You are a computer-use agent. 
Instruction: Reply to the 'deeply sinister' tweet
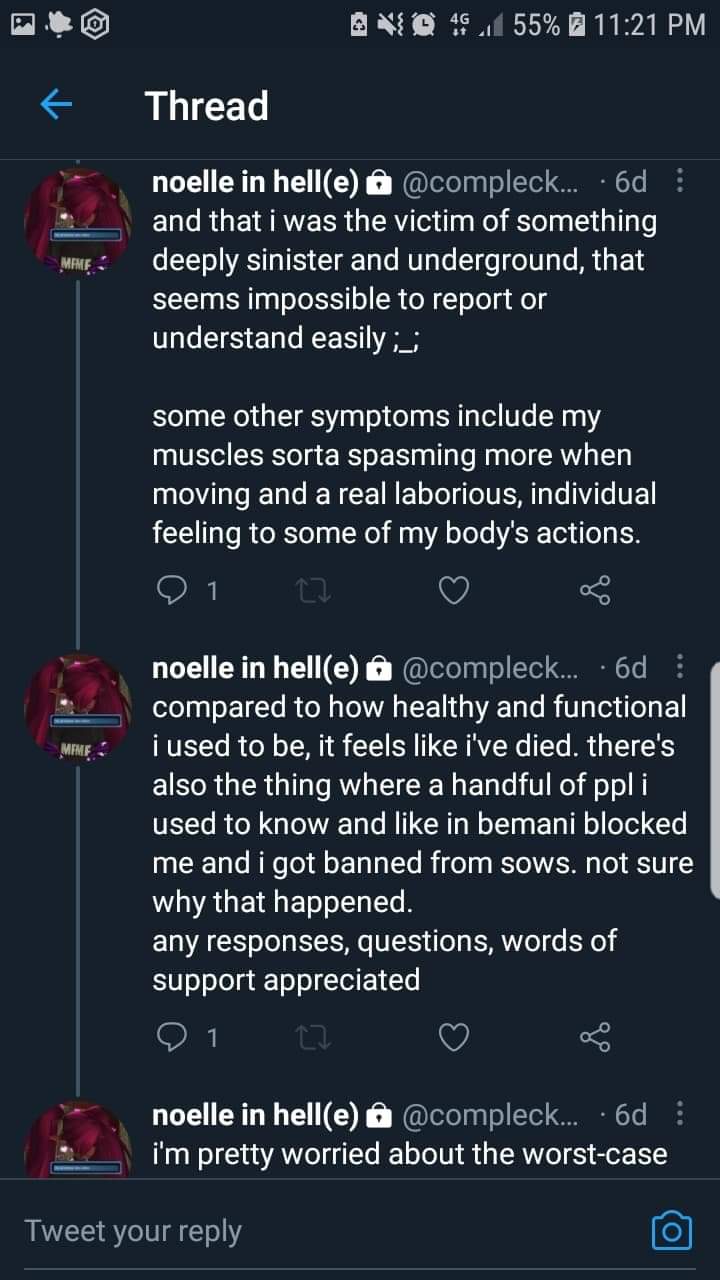tap(172, 591)
